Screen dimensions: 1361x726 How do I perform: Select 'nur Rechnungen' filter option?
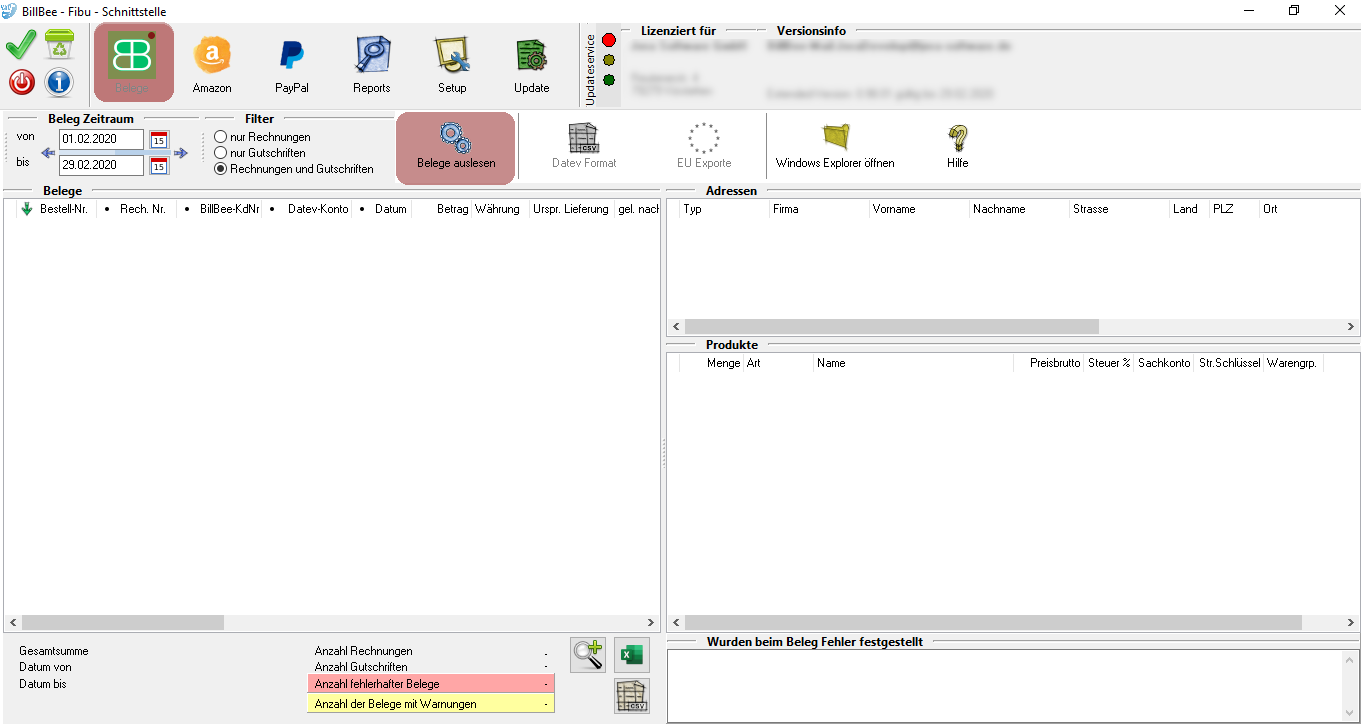tap(221, 137)
